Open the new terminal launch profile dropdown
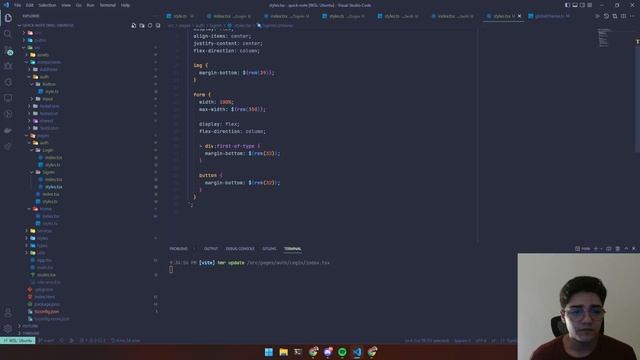Viewport: 640px width, 360px height. click(601, 249)
